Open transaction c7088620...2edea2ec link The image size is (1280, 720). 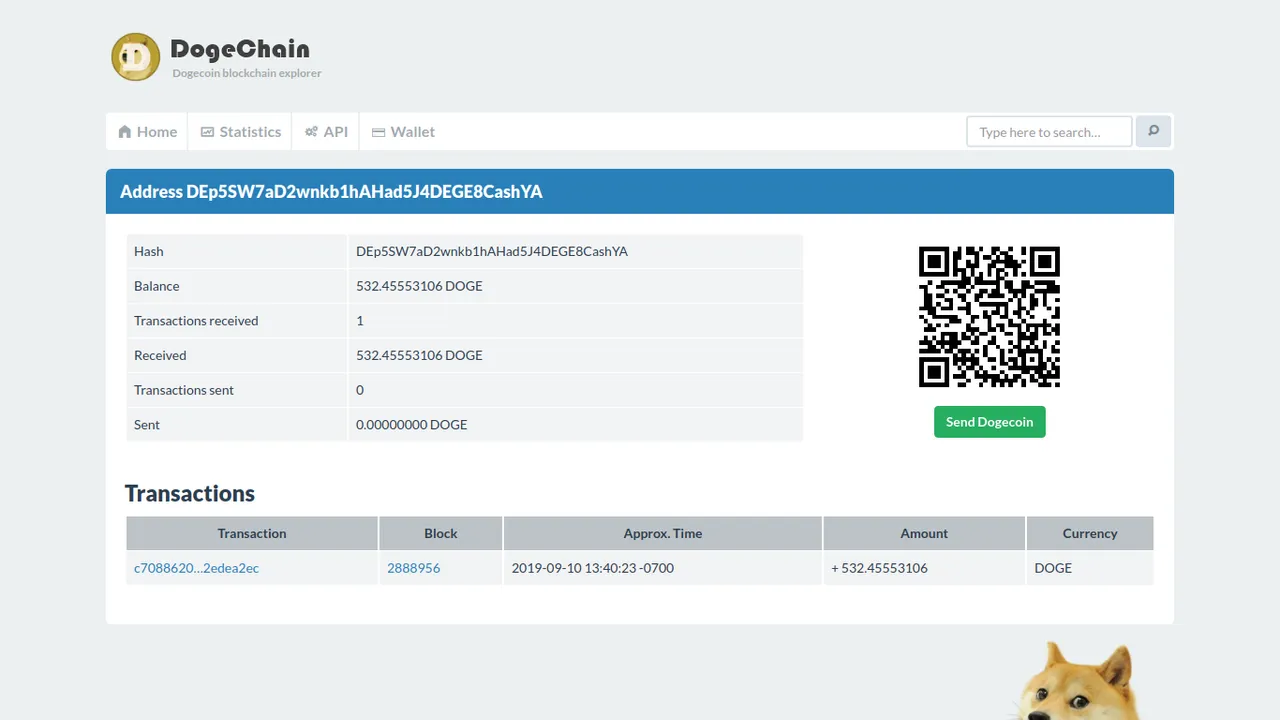click(196, 568)
